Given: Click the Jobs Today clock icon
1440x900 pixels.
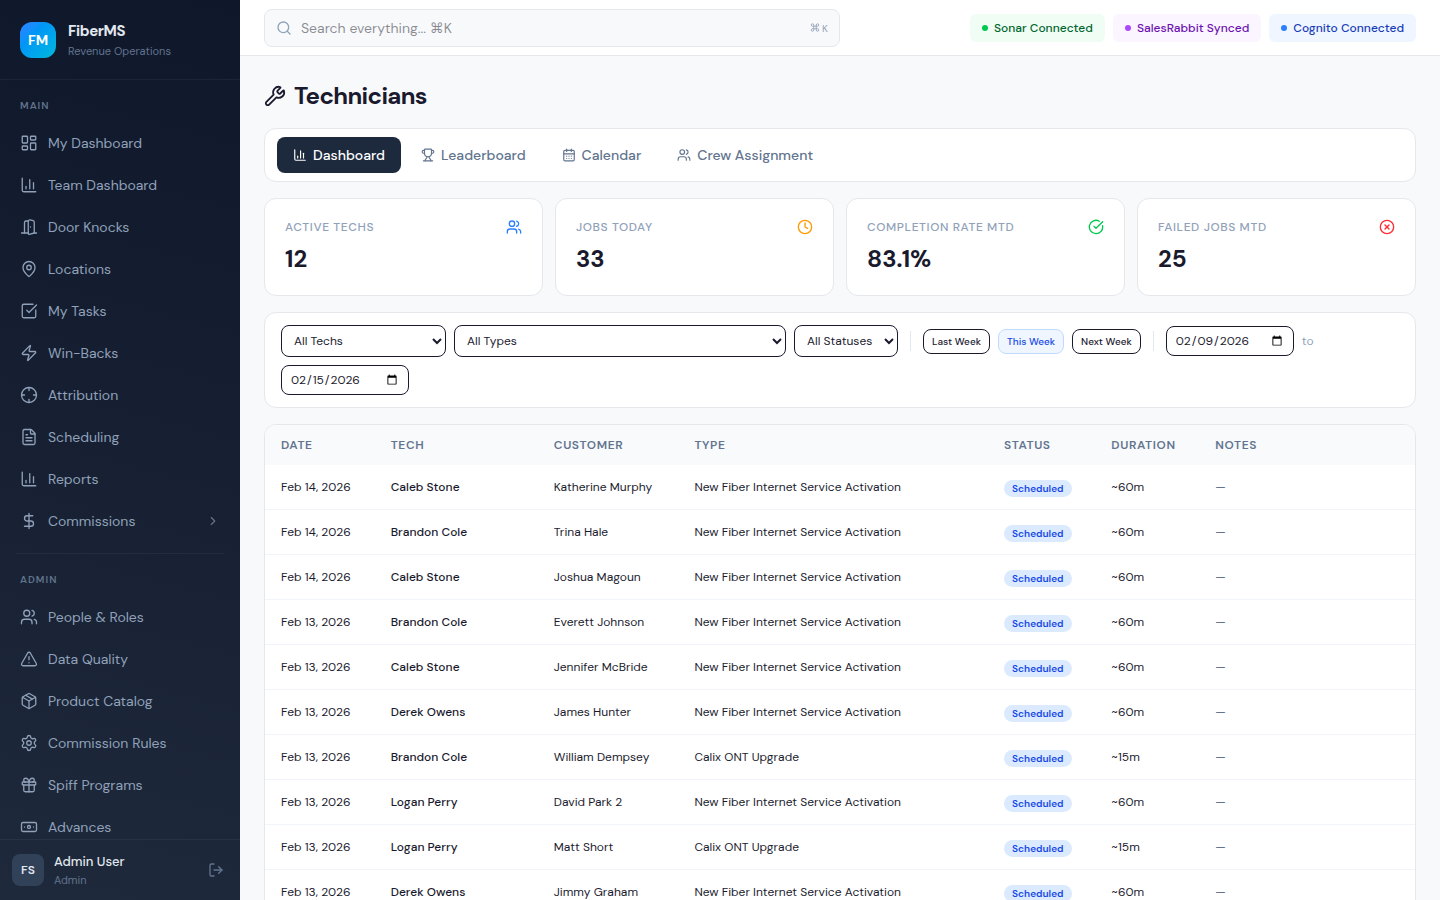Looking at the screenshot, I should pos(804,227).
